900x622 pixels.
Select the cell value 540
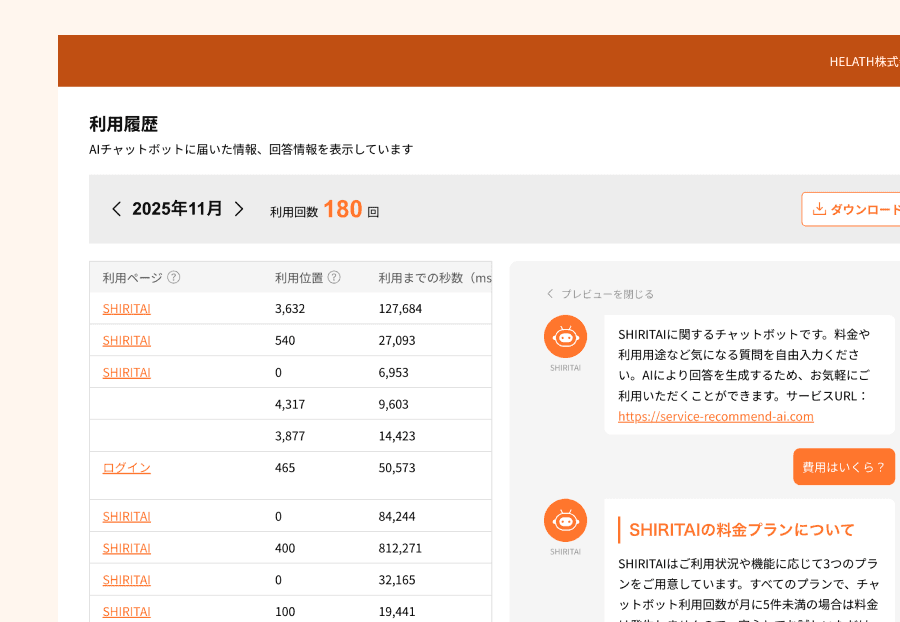[285, 340]
